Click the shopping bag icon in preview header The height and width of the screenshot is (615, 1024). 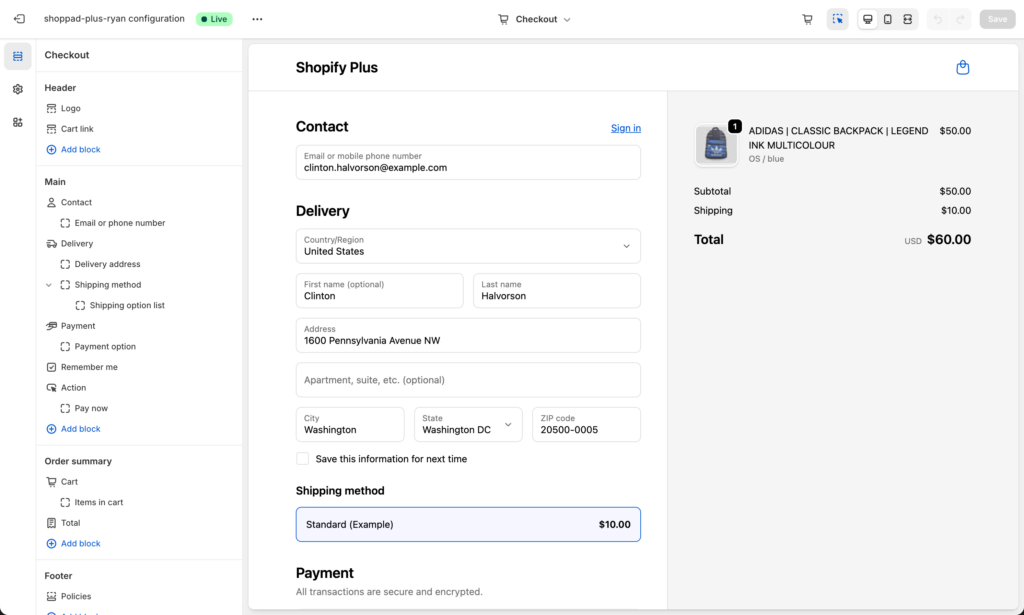(963, 67)
